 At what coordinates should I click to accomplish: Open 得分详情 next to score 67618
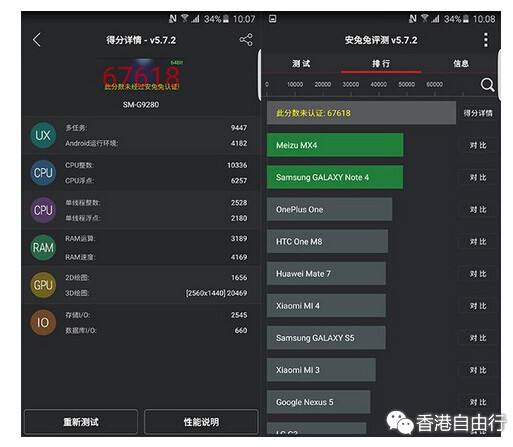click(x=478, y=113)
